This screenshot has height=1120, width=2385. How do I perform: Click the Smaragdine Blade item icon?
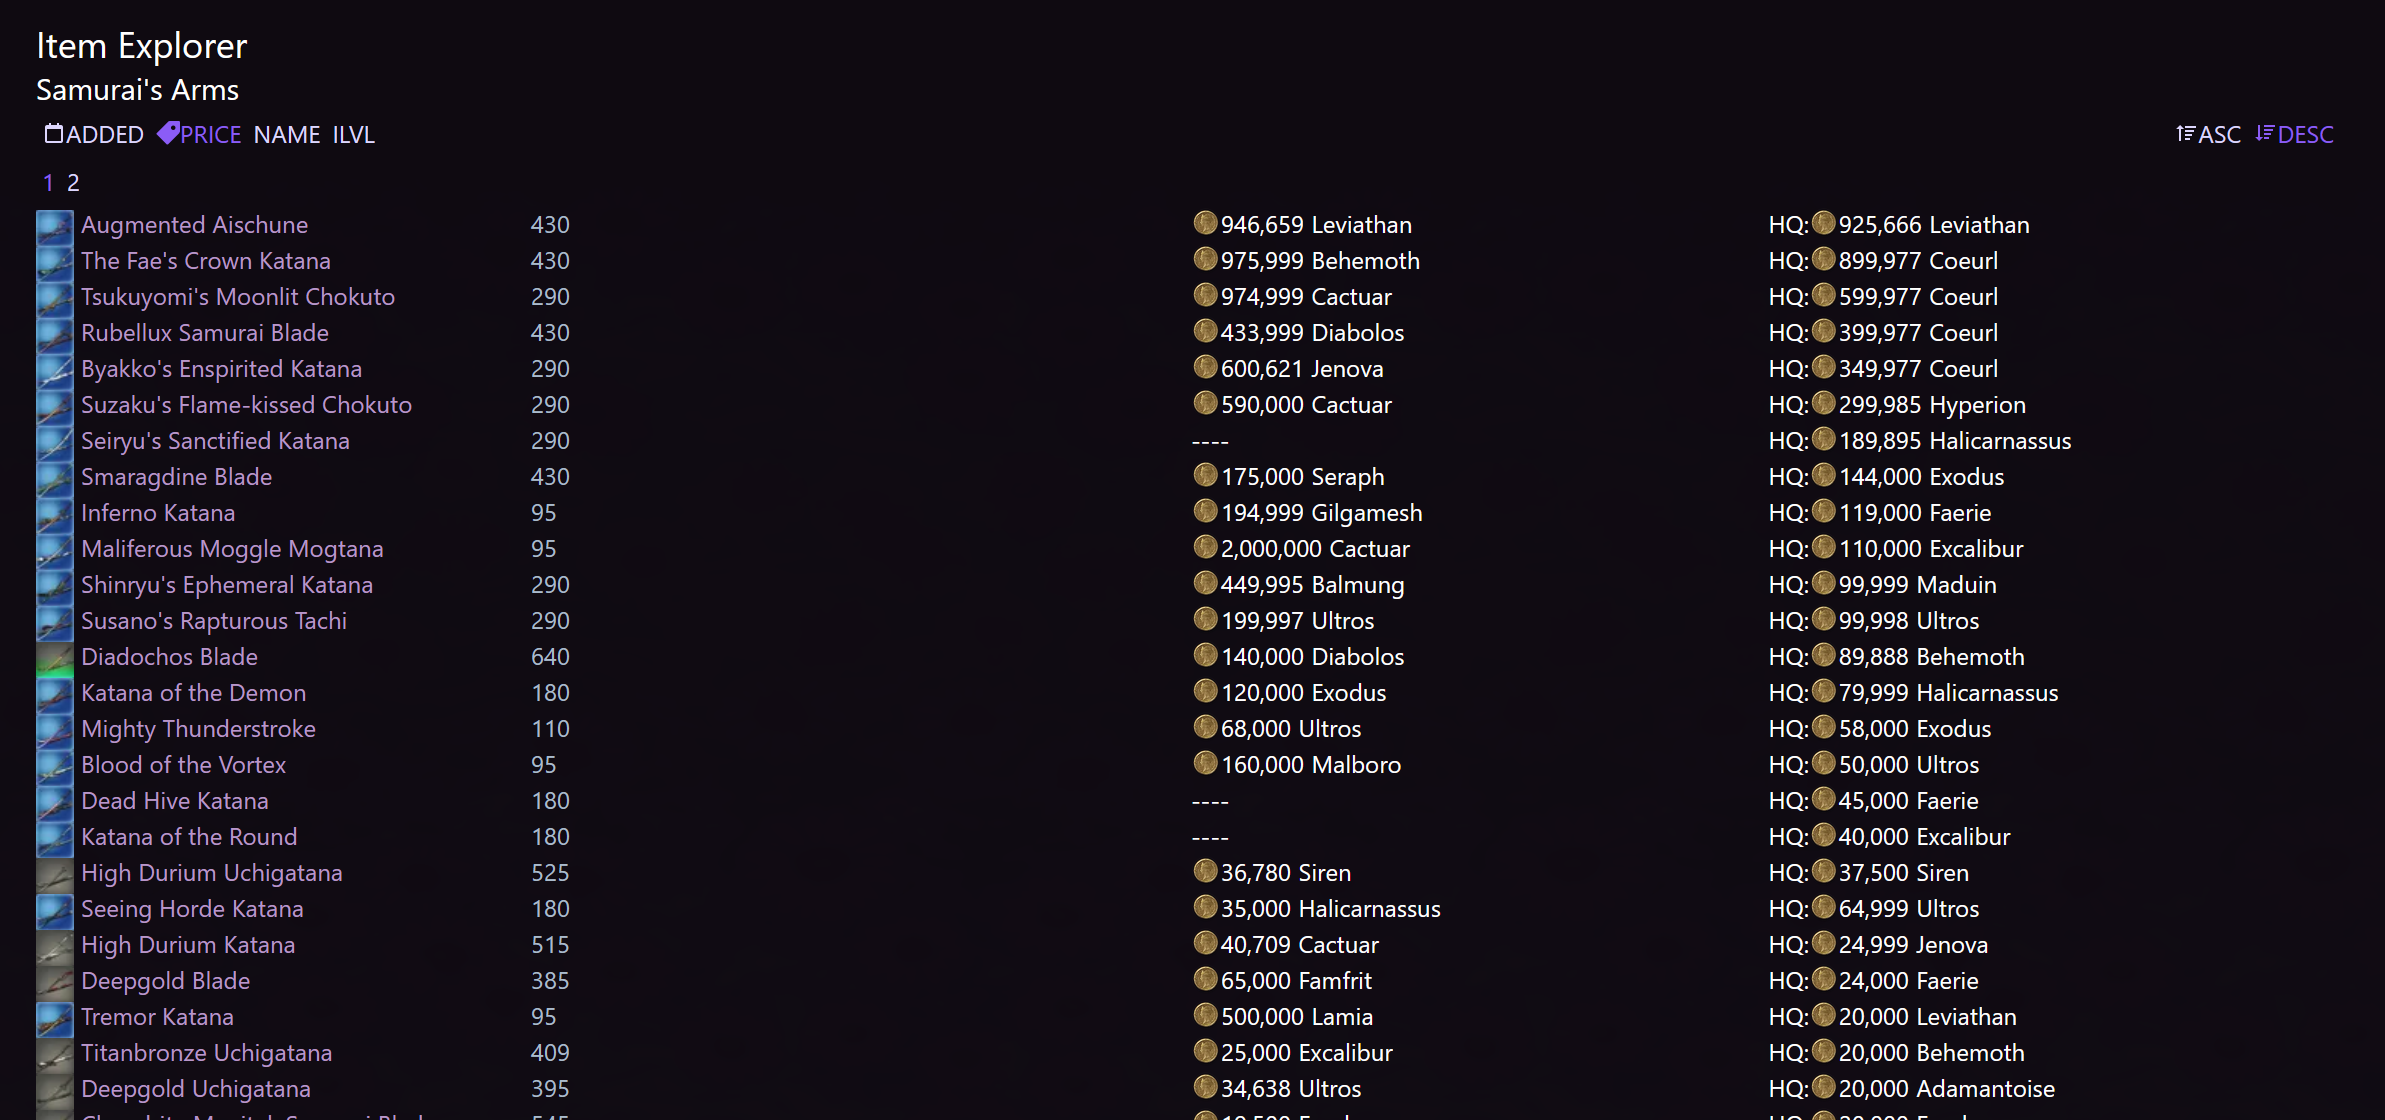[55, 478]
